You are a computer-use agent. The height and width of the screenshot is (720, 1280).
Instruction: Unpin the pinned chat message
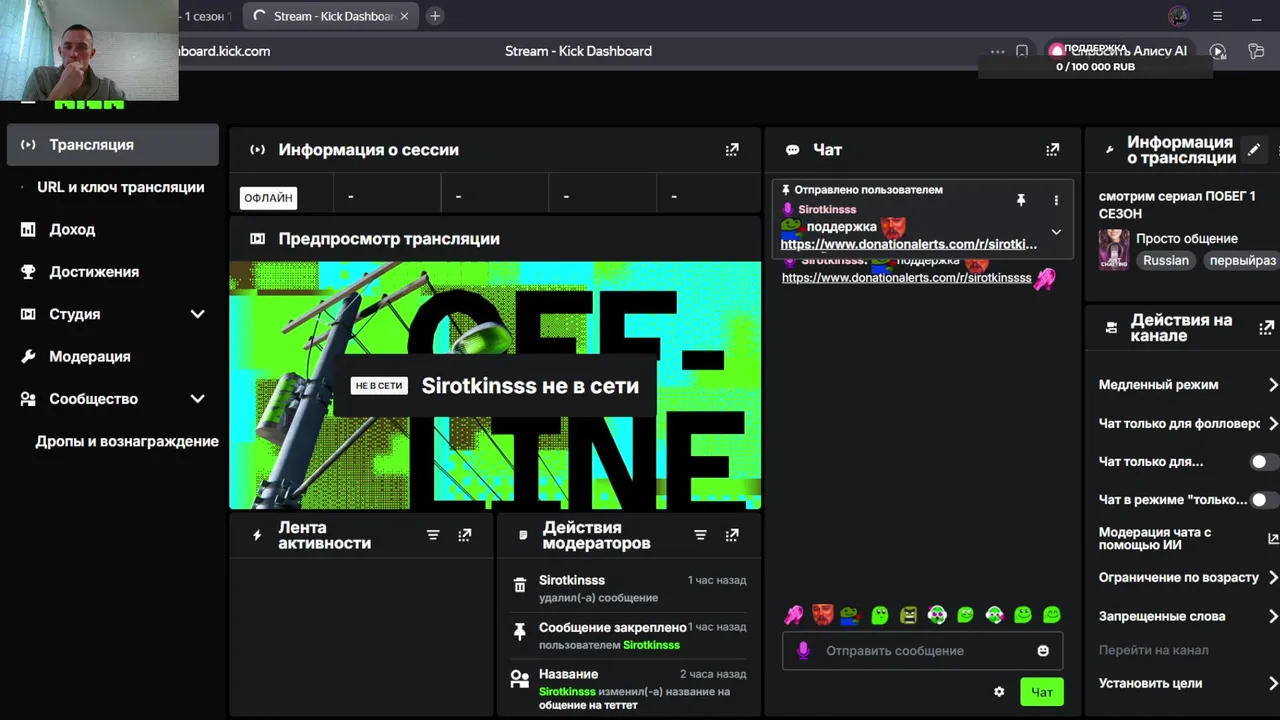(x=1021, y=200)
